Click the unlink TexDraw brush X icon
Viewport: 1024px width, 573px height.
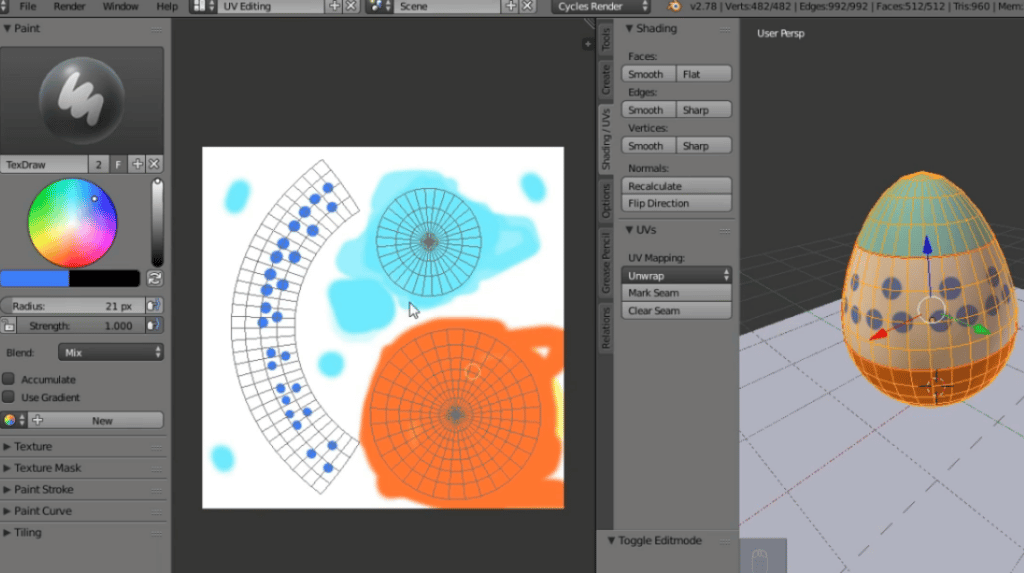click(x=154, y=164)
